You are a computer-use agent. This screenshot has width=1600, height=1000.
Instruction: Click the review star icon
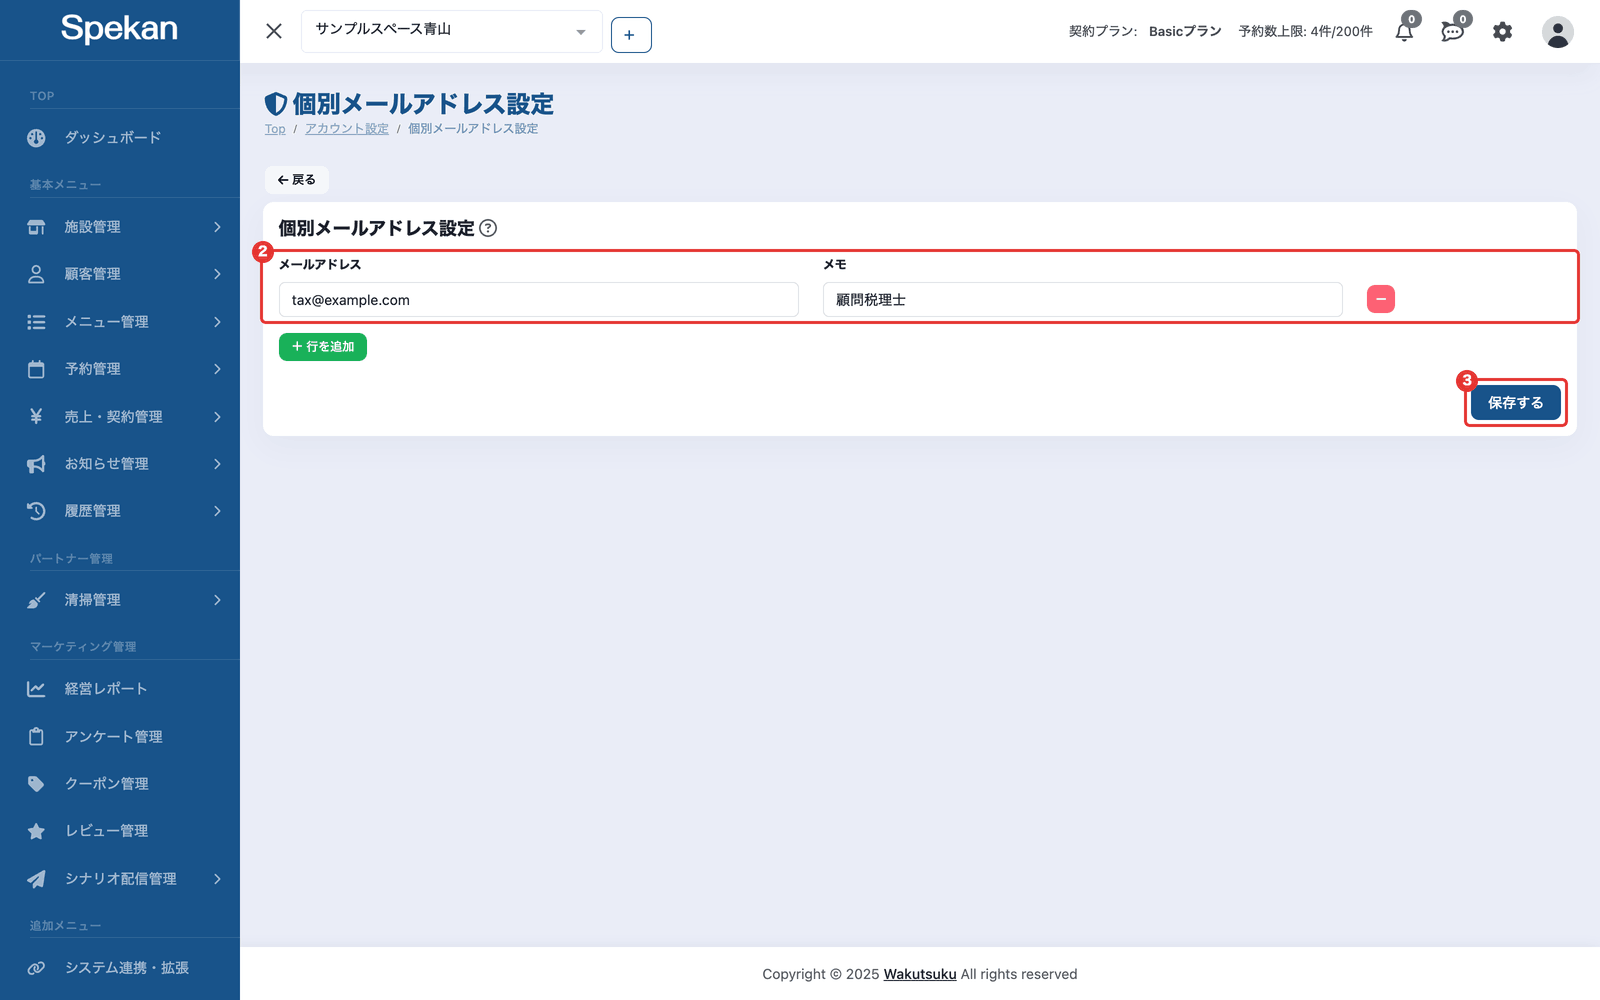point(36,831)
